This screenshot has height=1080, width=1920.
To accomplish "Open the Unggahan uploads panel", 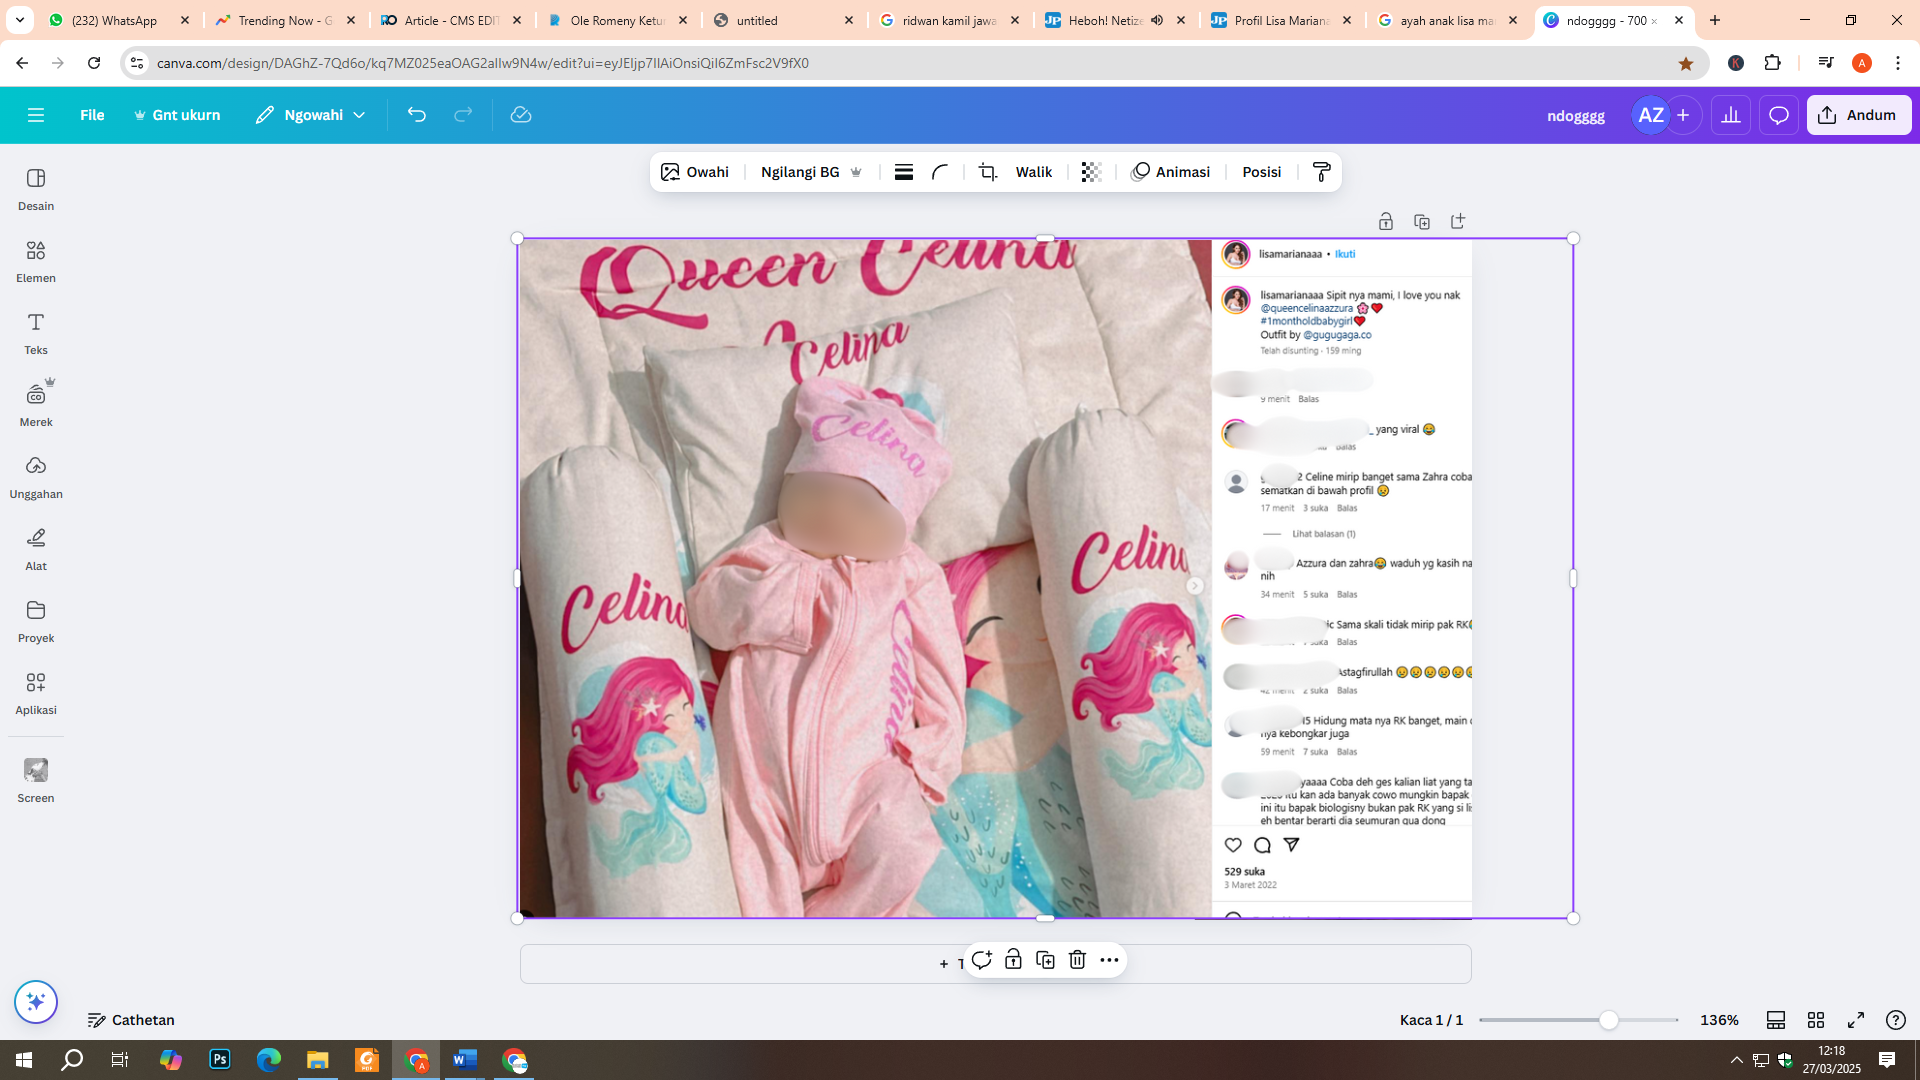I will coord(36,477).
